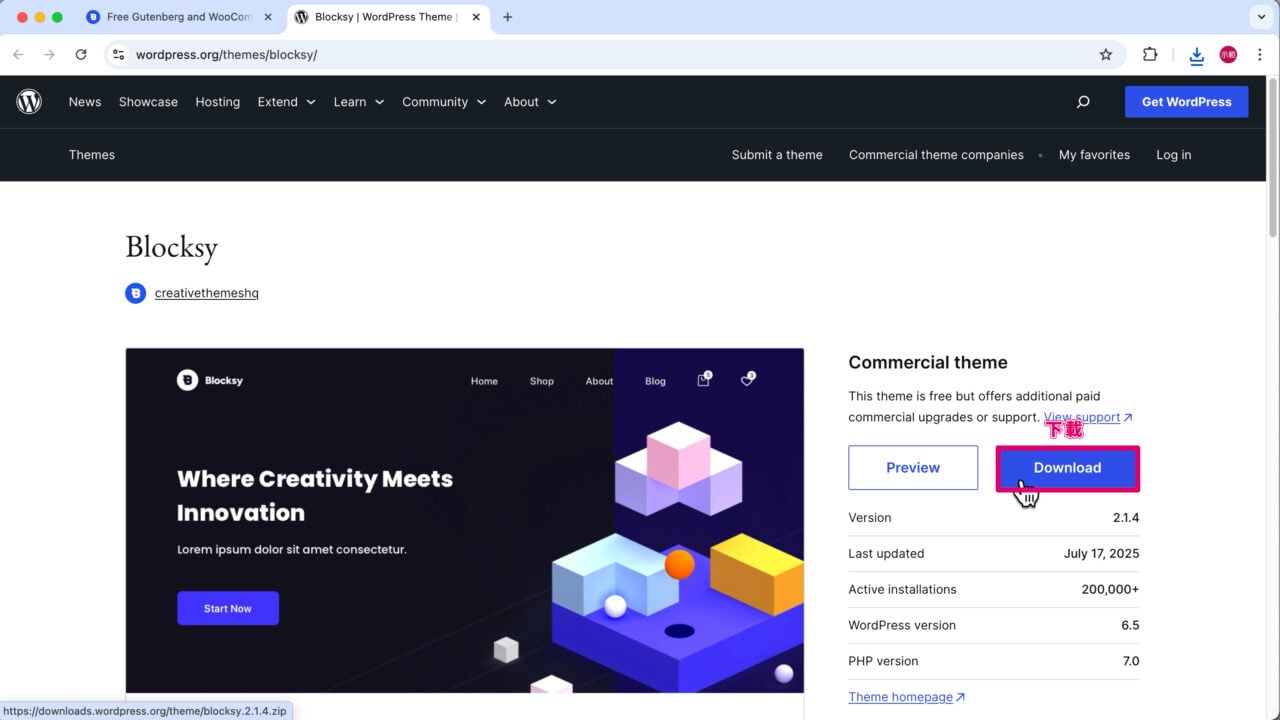This screenshot has width=1280, height=720.
Task: Expand the Community dropdown menu
Action: click(x=443, y=102)
